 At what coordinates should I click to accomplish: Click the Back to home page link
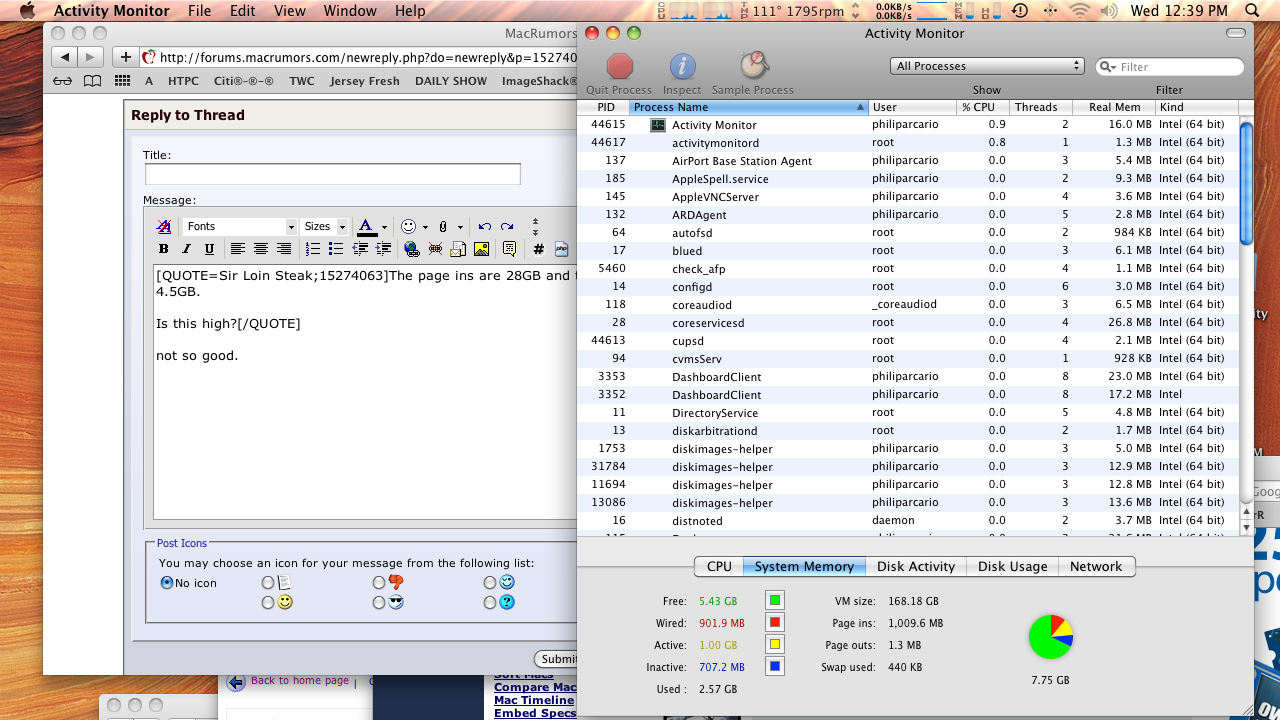click(x=300, y=680)
